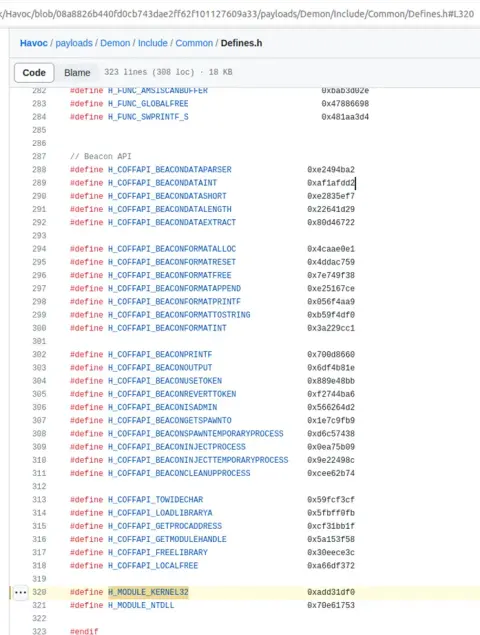The width and height of the screenshot is (480, 635).
Task: Click H_COFFAPI_GETPROCADDRESS symbol
Action: pyautogui.click(x=165, y=526)
